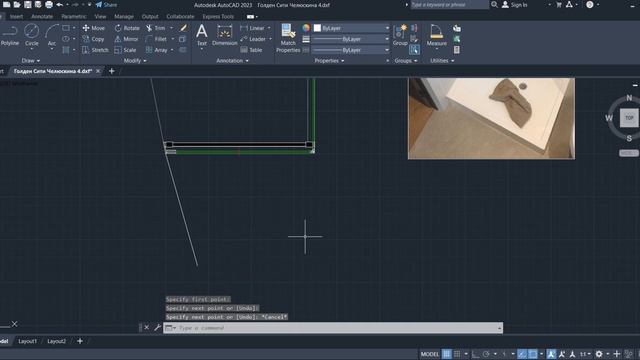Expand the Utilities panel

coord(442,60)
